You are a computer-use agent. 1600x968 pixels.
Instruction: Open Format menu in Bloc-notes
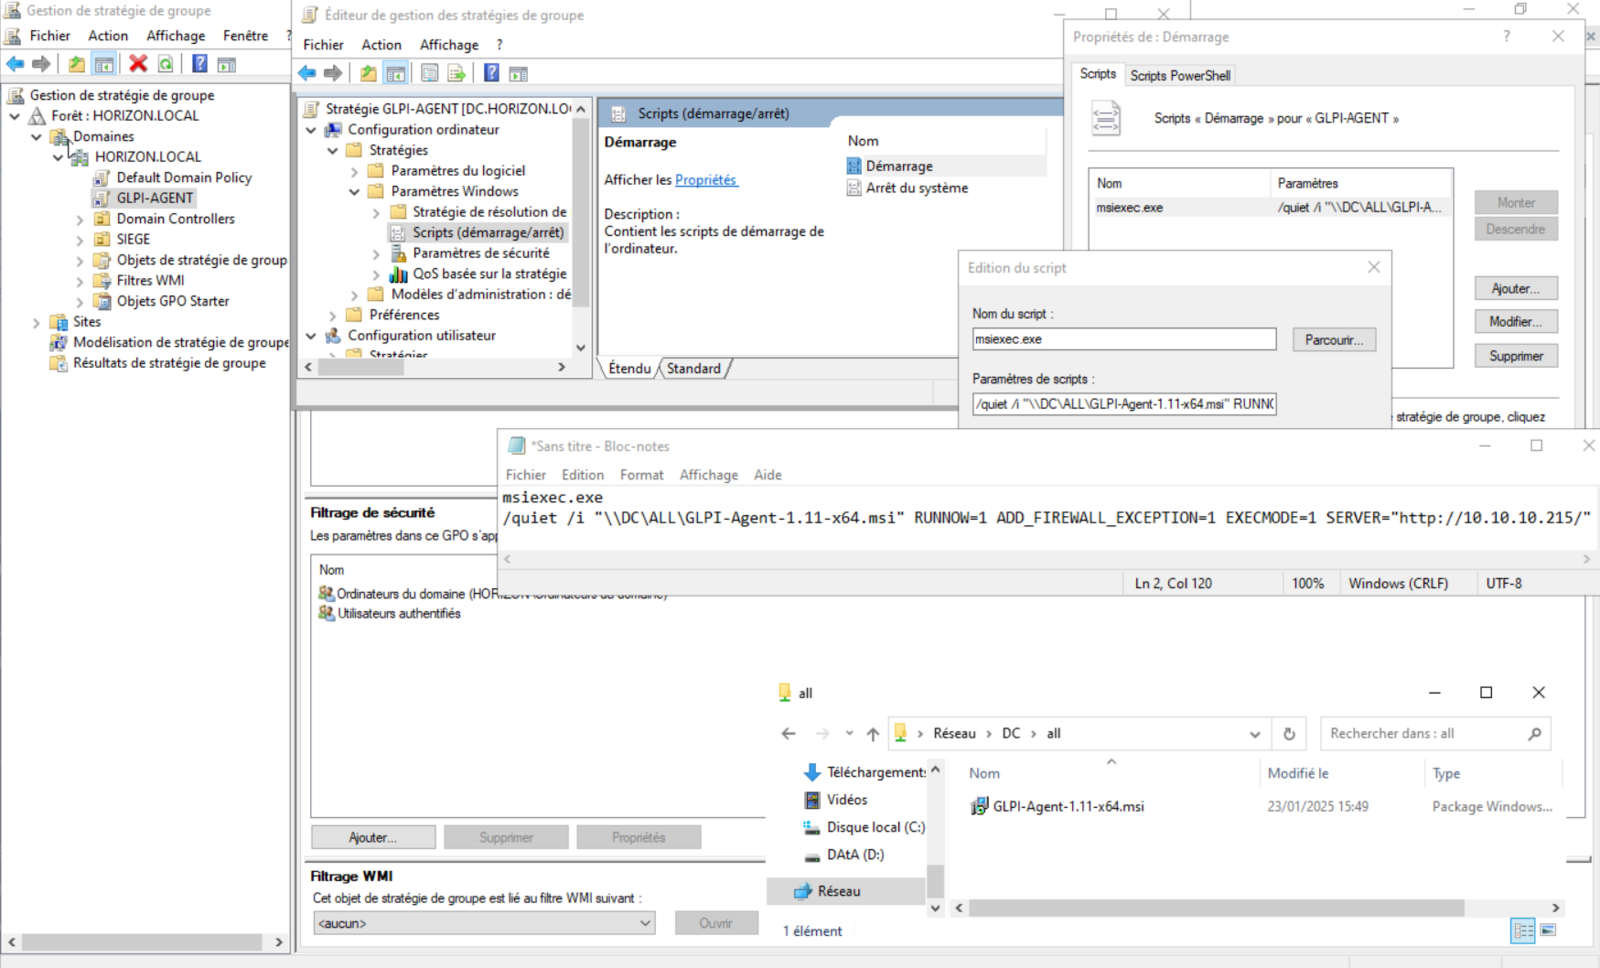pos(641,475)
